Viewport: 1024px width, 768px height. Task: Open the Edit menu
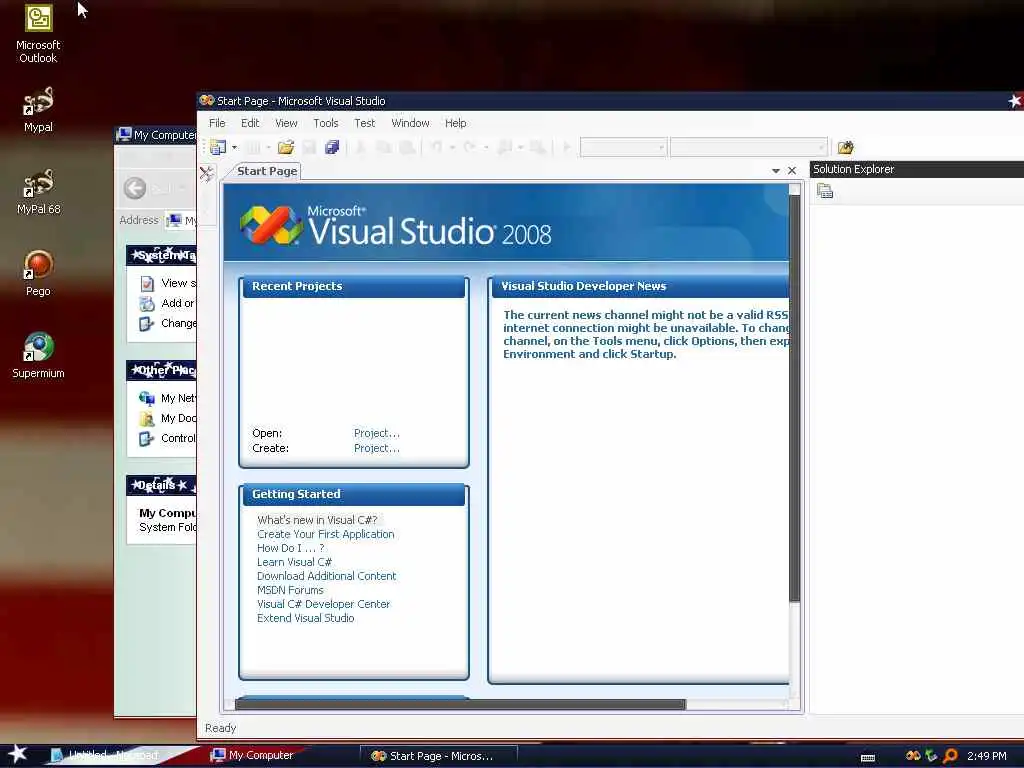pos(250,123)
